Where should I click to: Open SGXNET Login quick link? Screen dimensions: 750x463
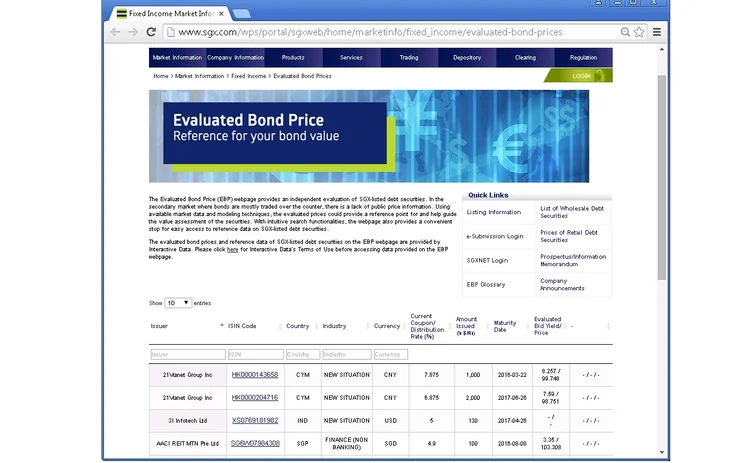487,261
